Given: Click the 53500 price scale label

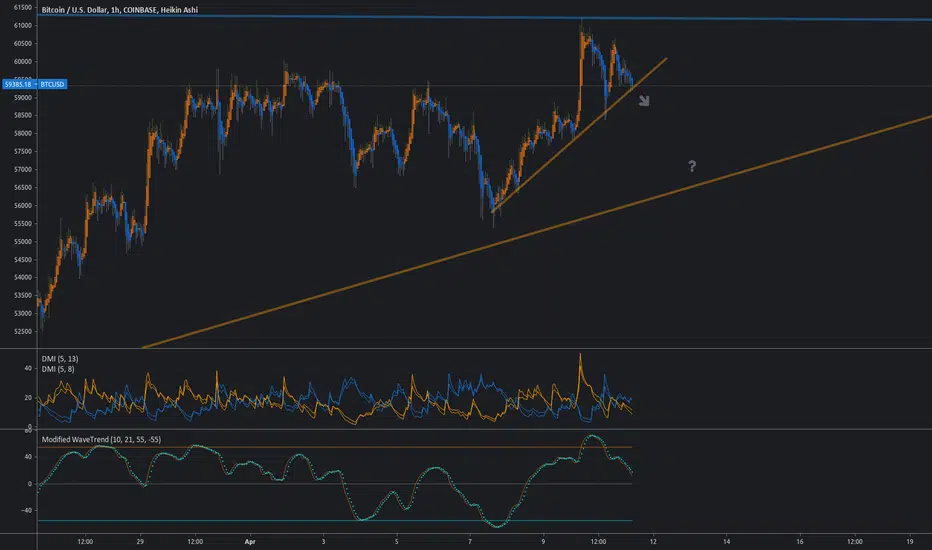Looking at the screenshot, I should (x=23, y=296).
